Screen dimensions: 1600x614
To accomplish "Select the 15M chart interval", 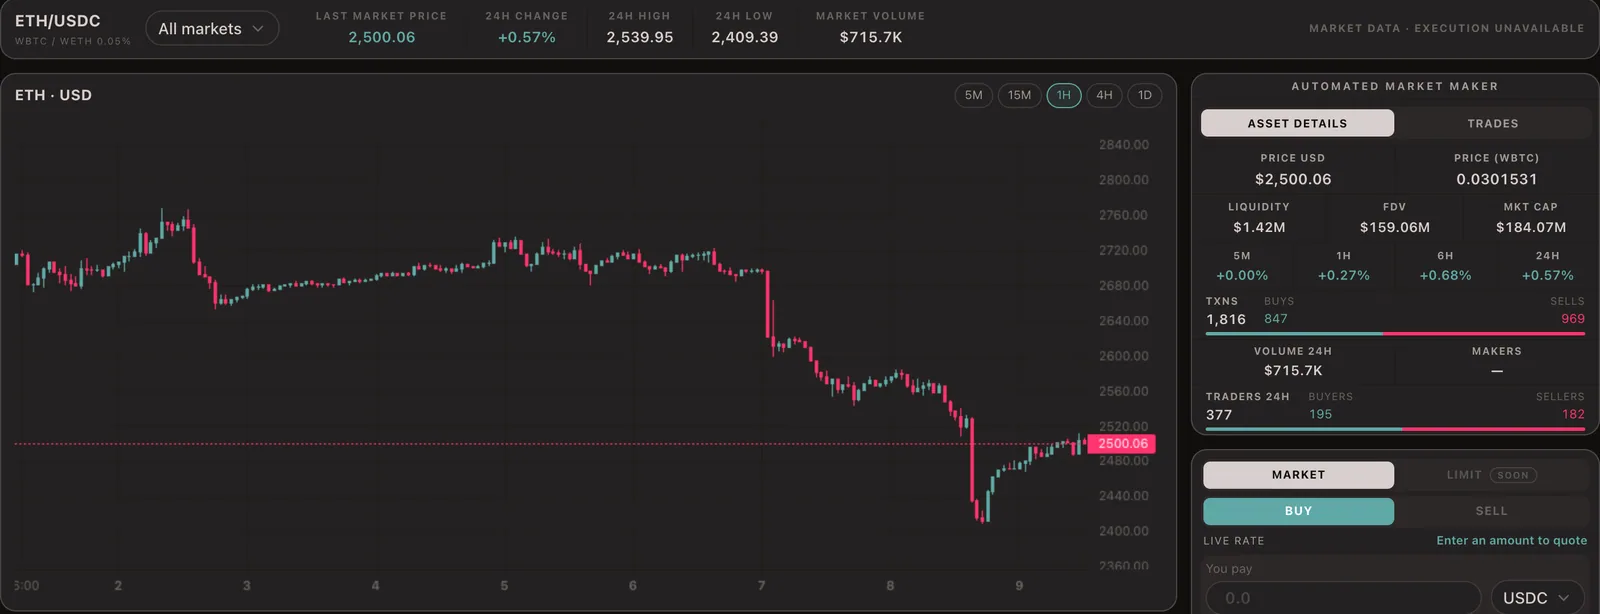I will pos(1019,95).
